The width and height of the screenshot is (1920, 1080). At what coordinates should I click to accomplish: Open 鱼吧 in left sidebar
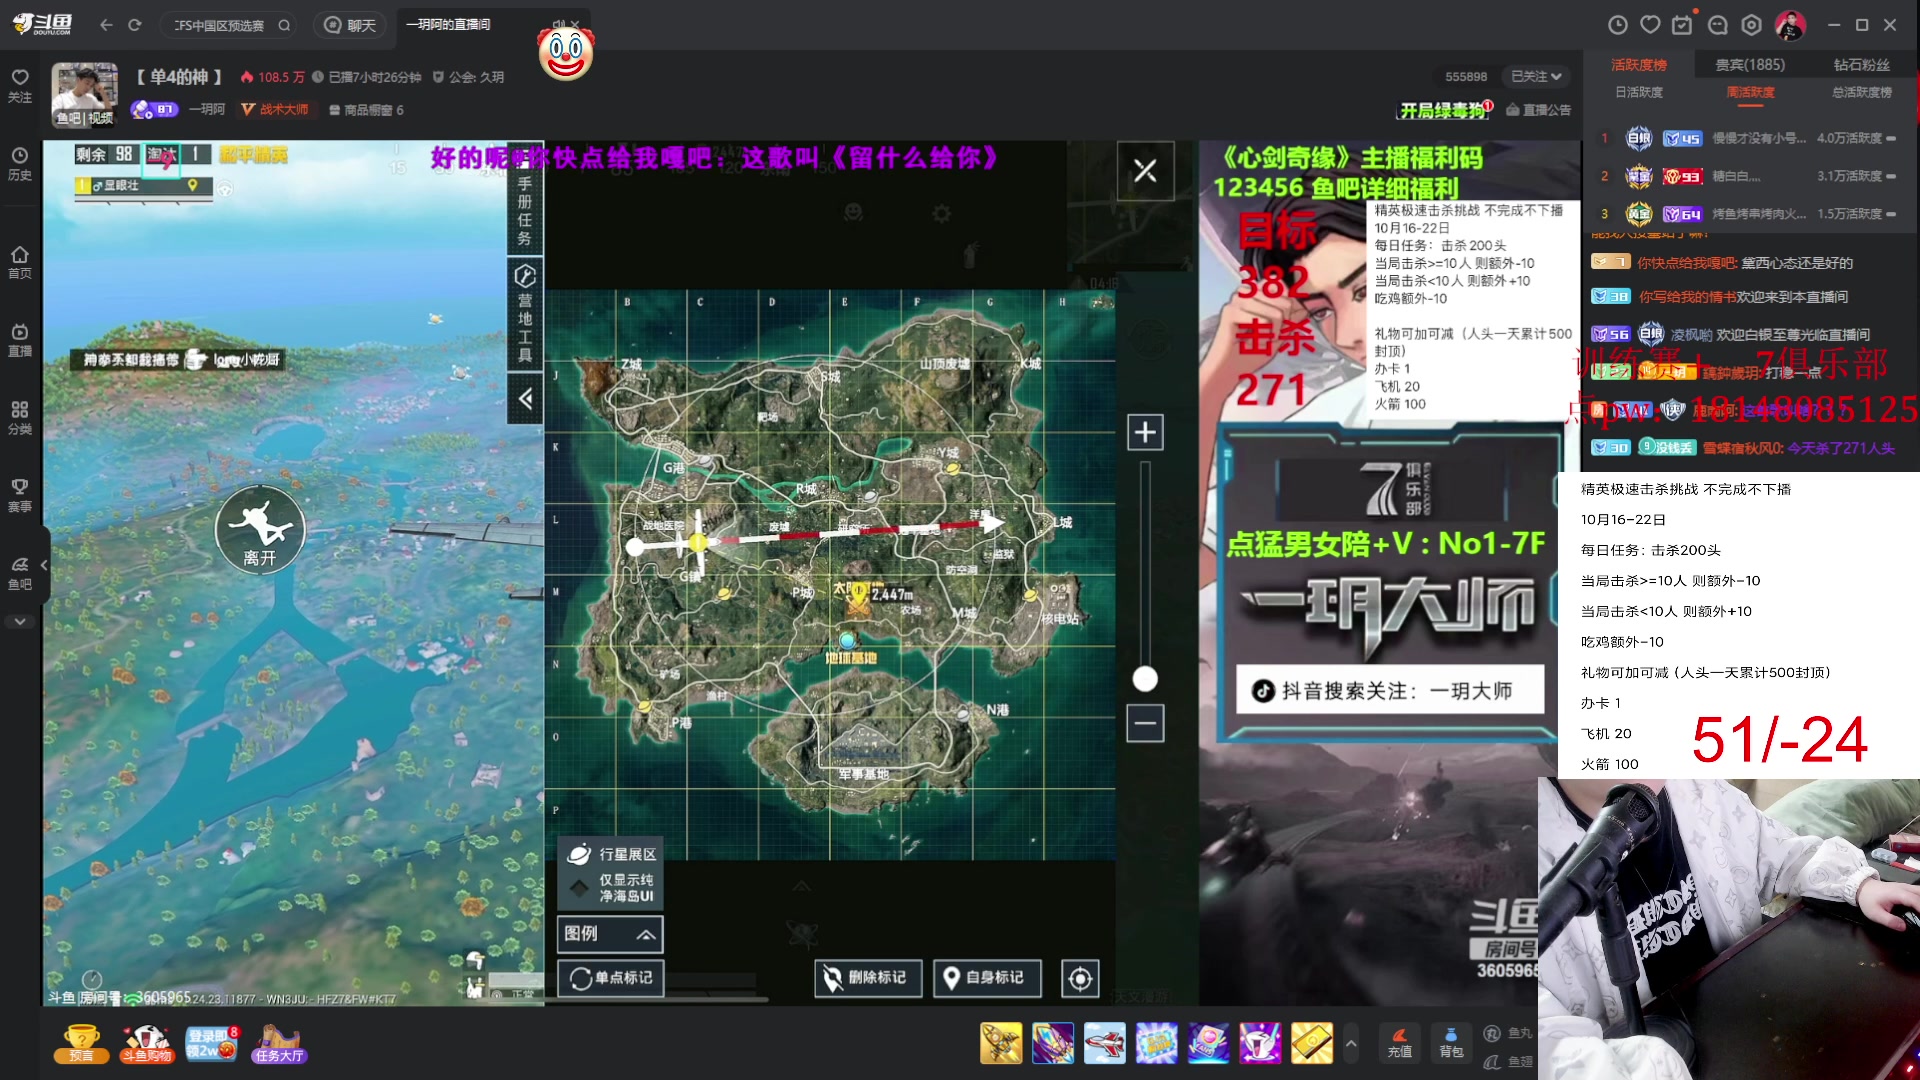point(20,574)
